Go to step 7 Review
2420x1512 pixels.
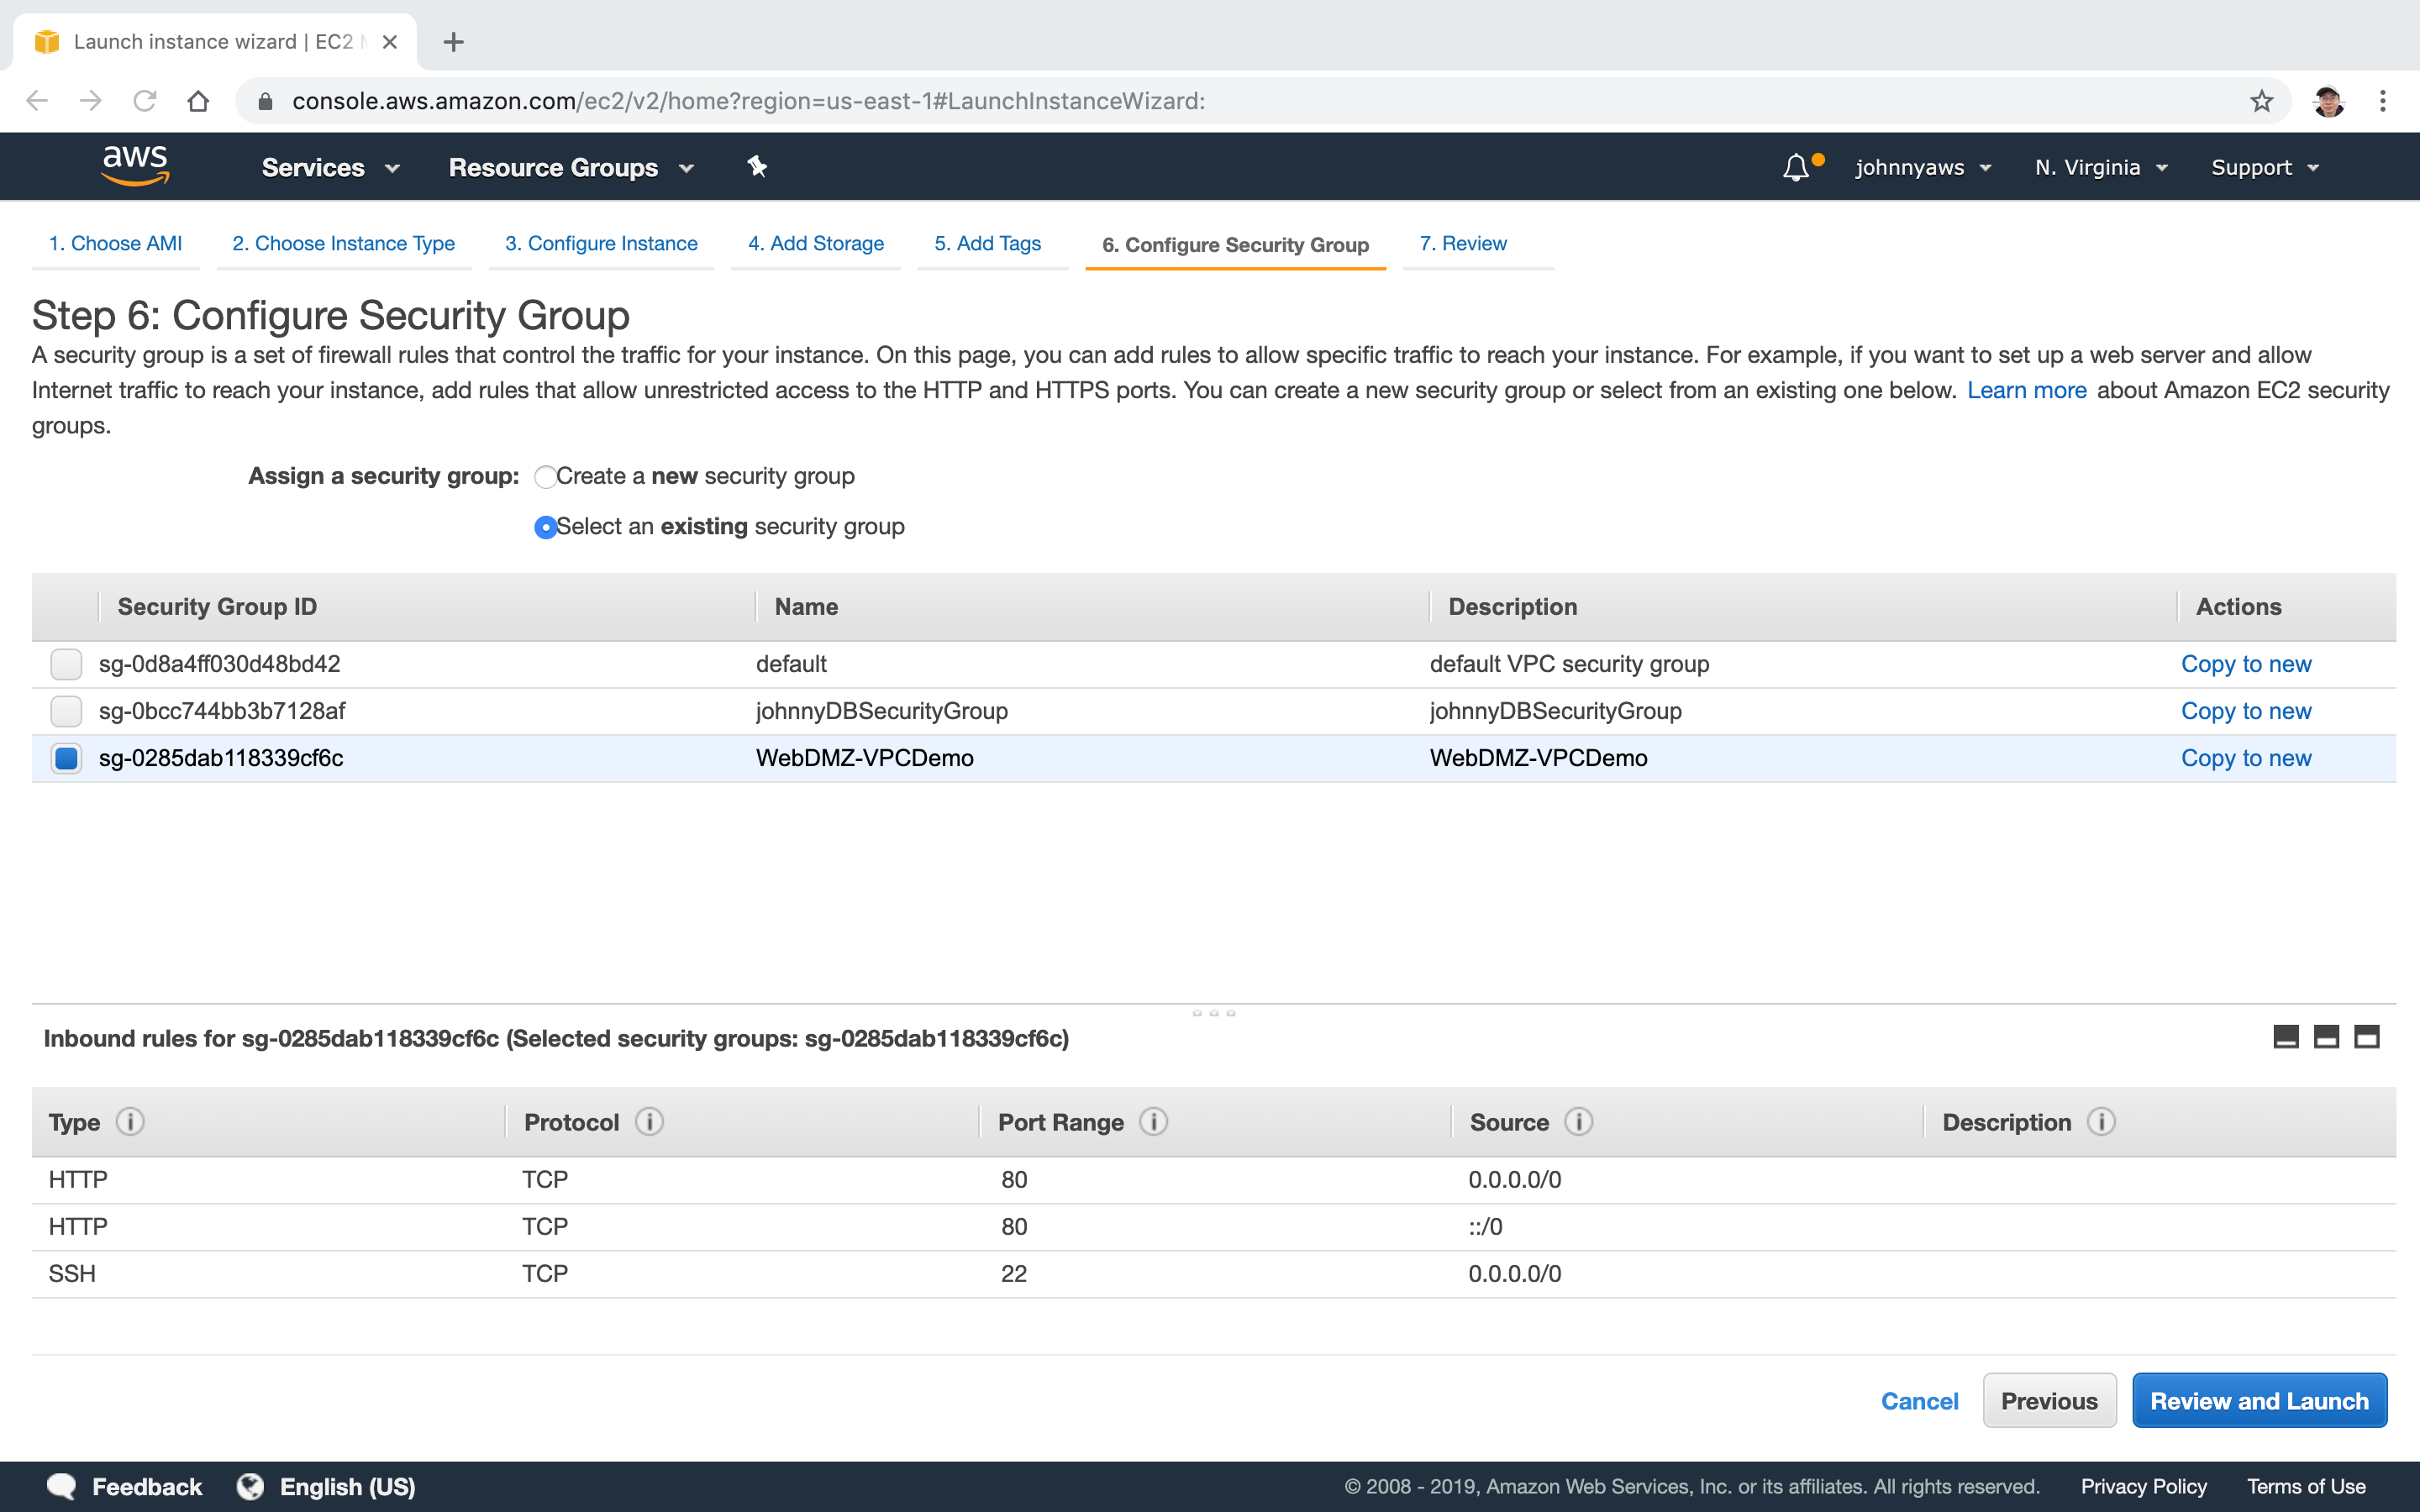coord(1463,243)
